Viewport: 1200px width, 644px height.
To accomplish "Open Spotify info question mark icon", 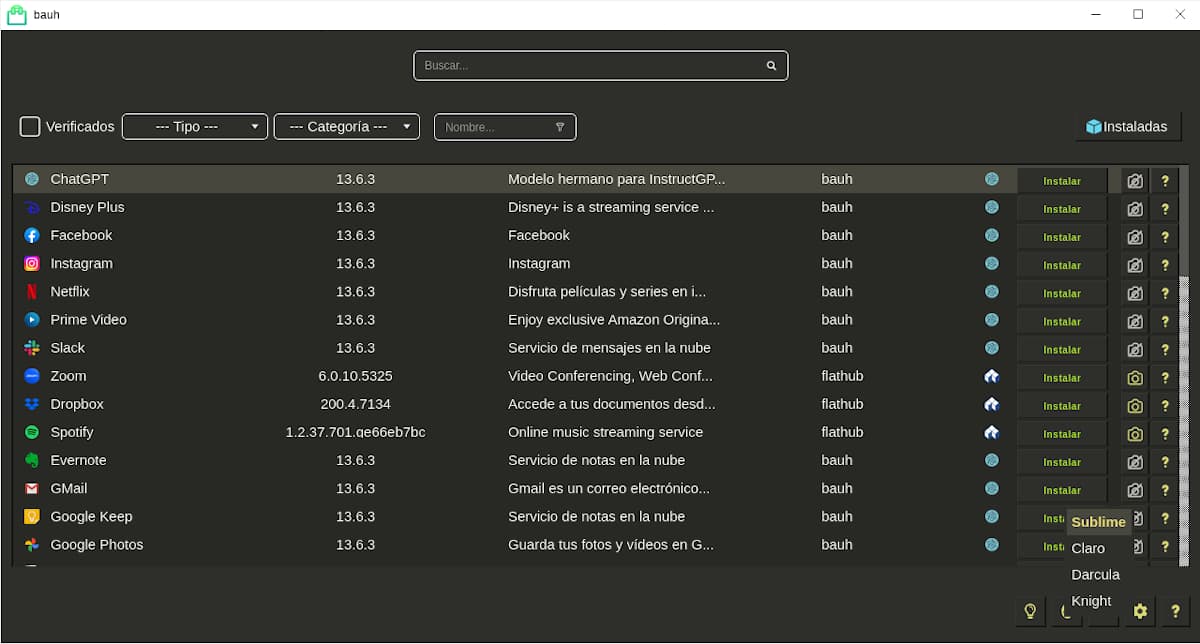I will [1165, 434].
